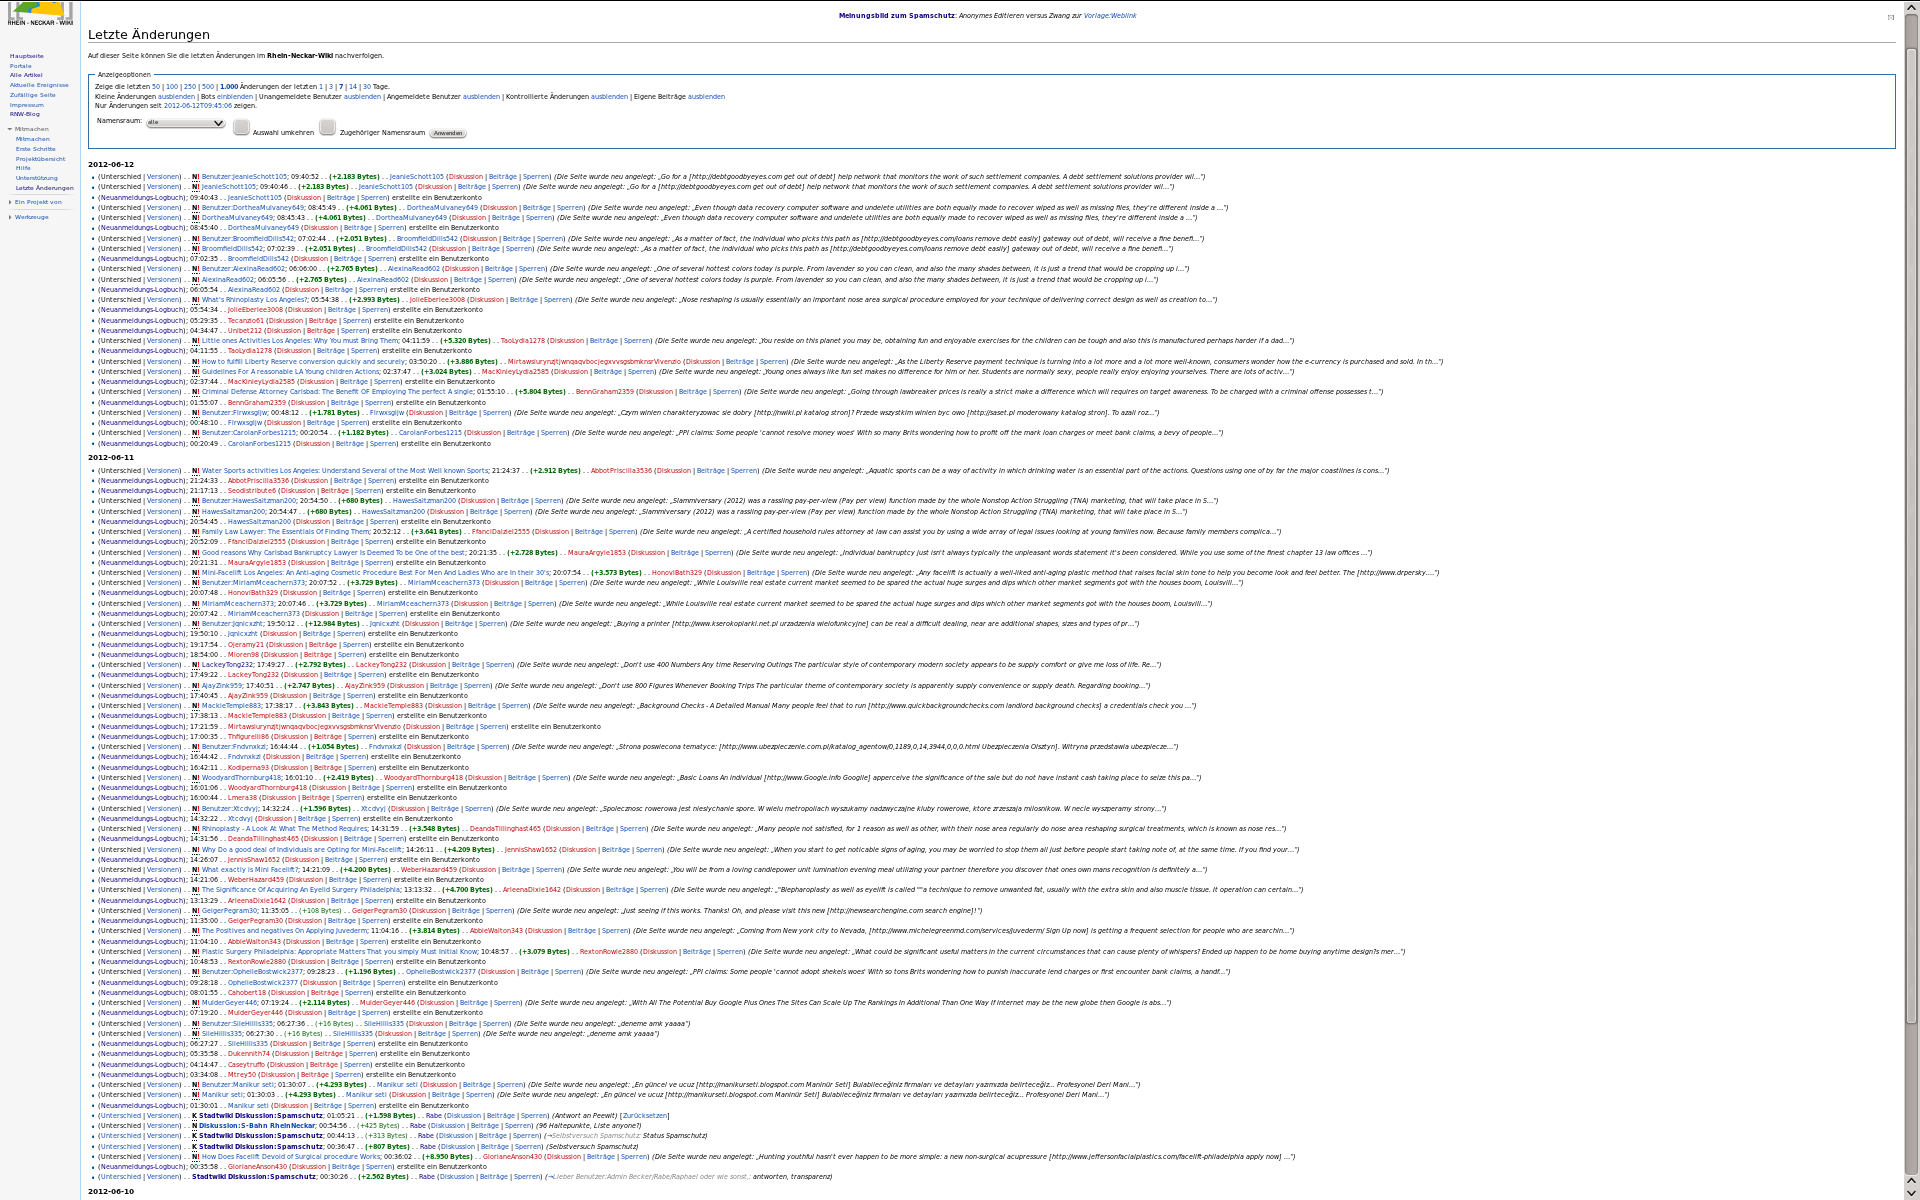
Task: Expand the 'Ein Projekt von' sidebar section
Action: point(37,202)
